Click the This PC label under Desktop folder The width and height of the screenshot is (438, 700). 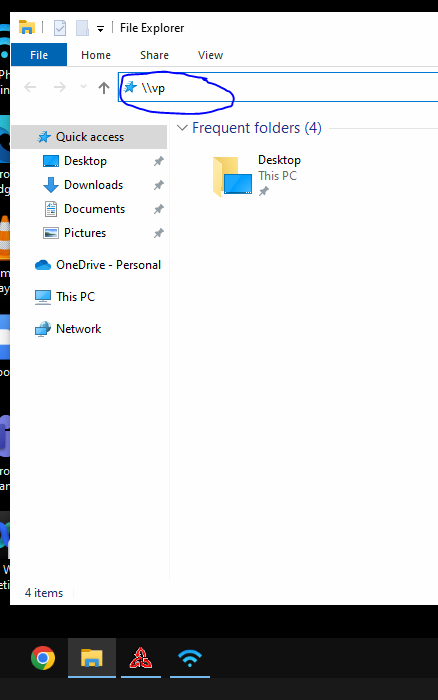point(277,176)
